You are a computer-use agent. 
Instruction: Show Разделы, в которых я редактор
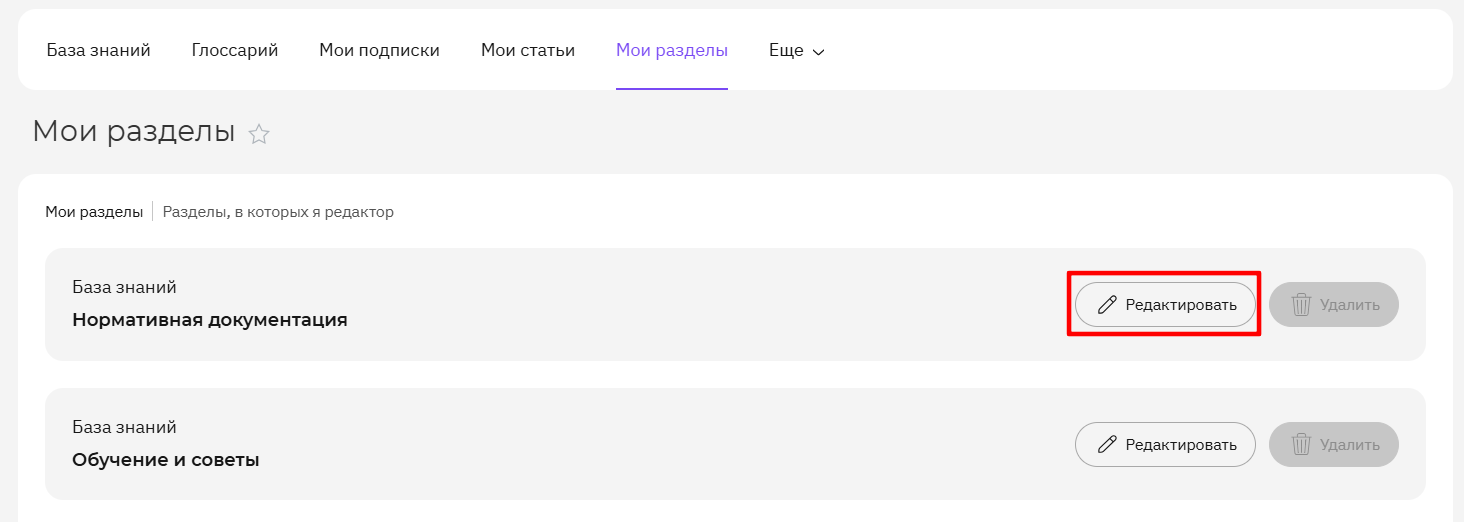pos(278,212)
